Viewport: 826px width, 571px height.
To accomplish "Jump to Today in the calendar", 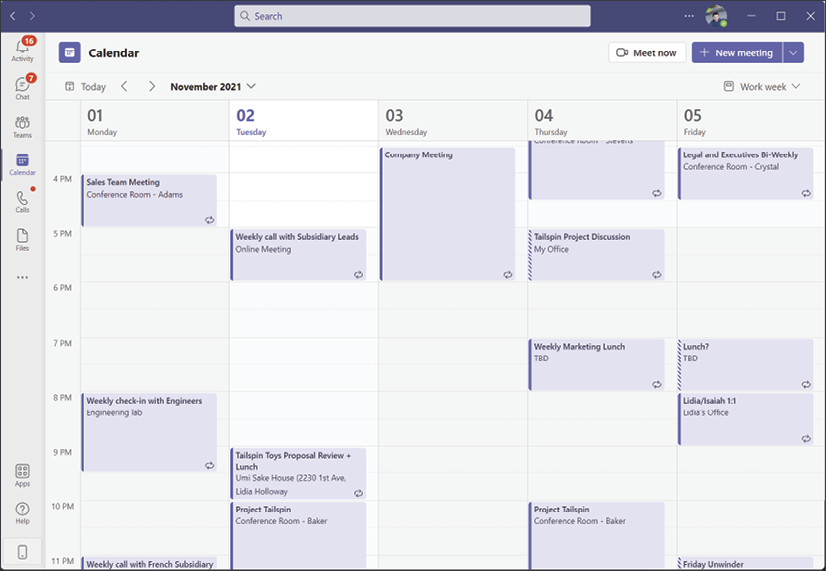I will [x=86, y=87].
